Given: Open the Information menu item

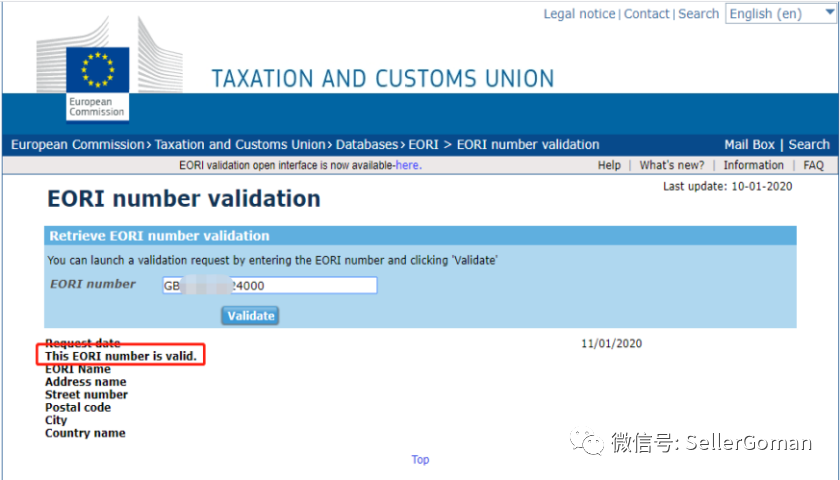Looking at the screenshot, I should (753, 166).
